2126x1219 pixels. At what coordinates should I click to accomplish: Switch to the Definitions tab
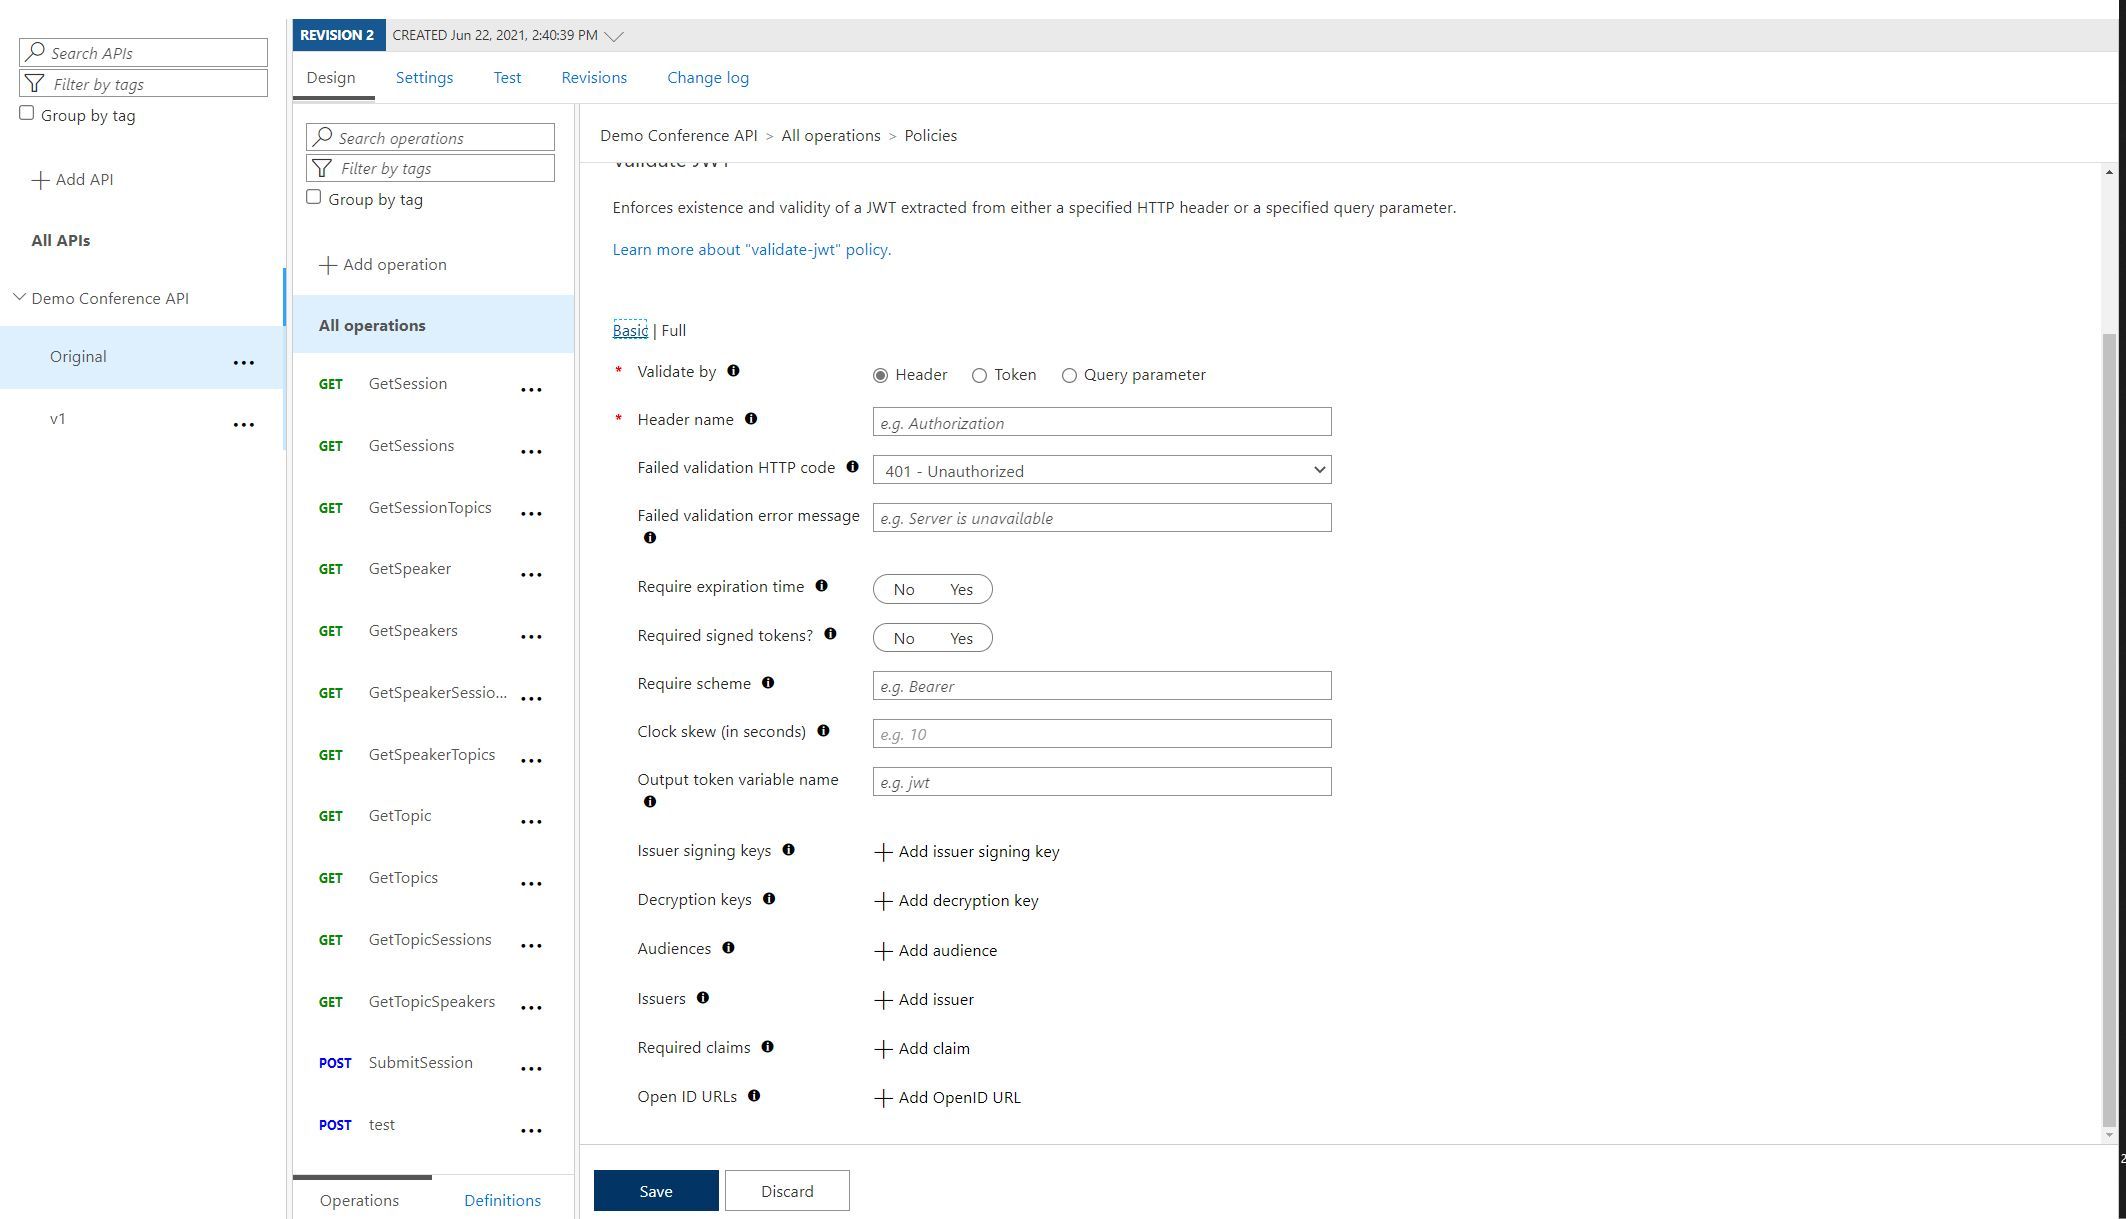[x=502, y=1200]
